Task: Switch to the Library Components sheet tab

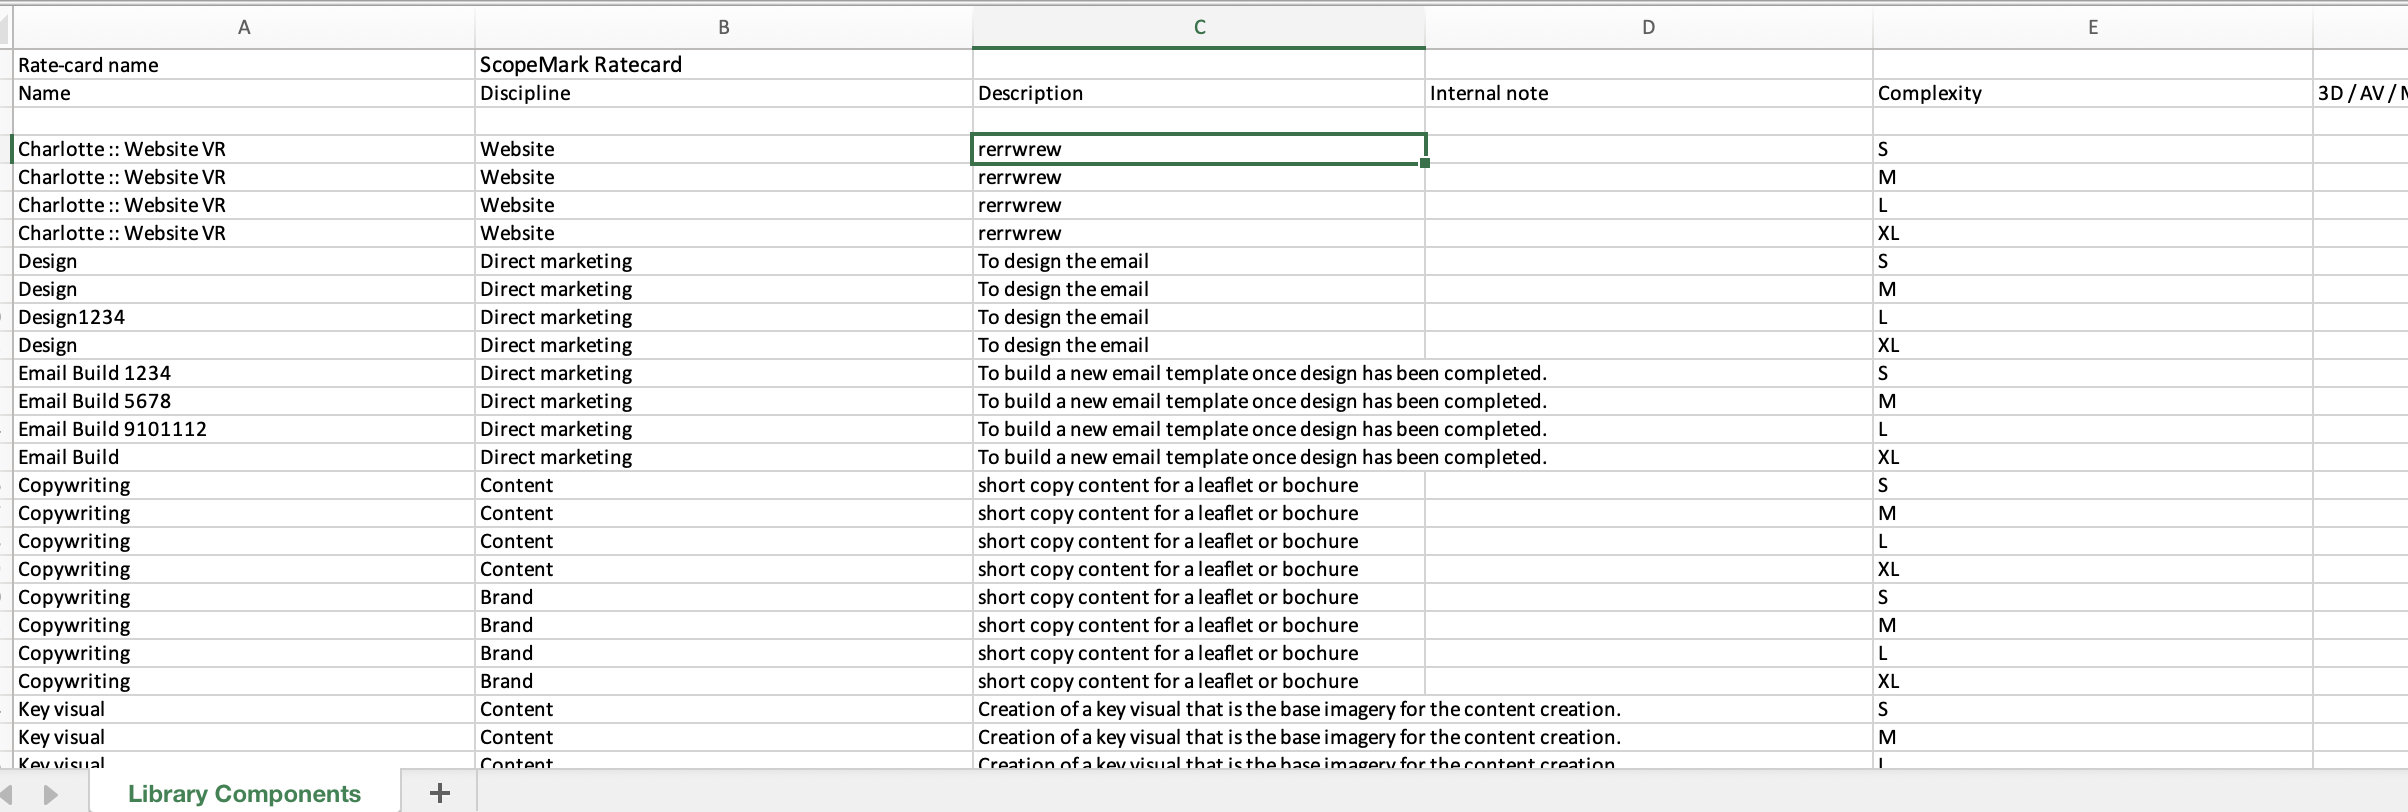Action: [244, 794]
